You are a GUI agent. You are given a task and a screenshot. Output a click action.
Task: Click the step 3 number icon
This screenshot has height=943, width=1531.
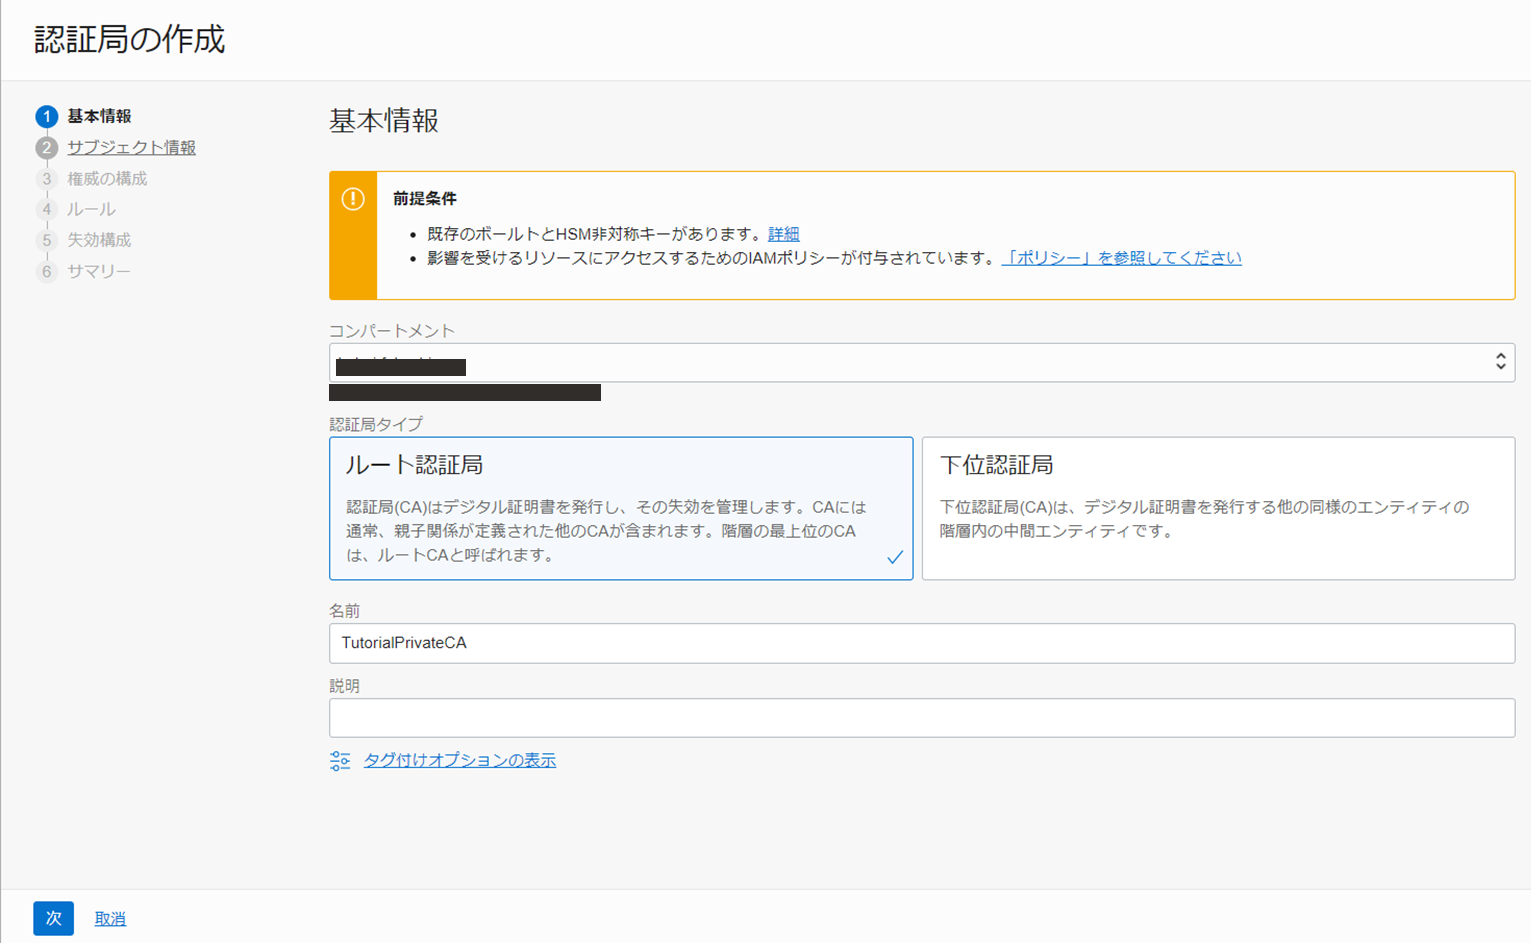pos(46,179)
